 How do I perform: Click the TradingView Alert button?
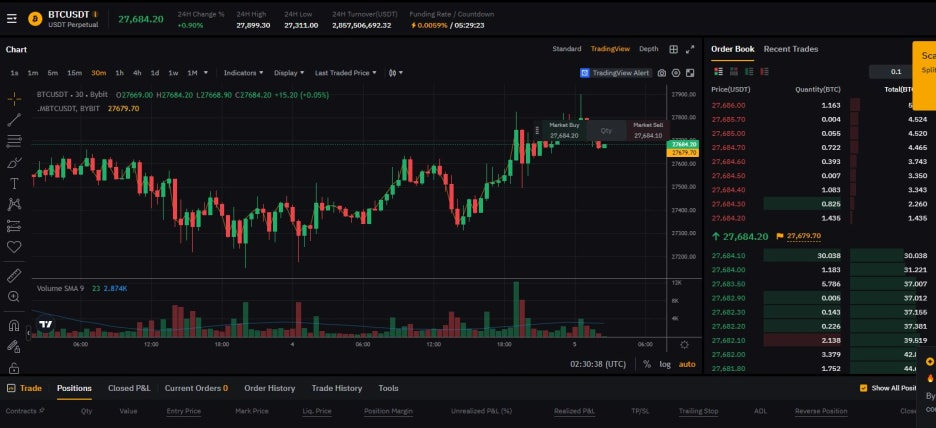point(615,73)
